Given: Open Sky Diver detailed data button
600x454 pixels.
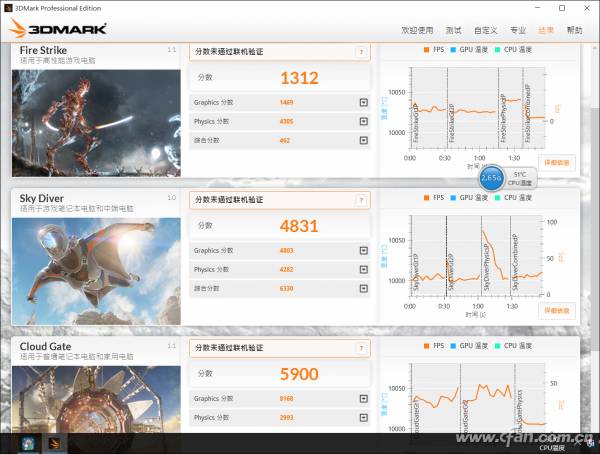Looking at the screenshot, I should [557, 310].
